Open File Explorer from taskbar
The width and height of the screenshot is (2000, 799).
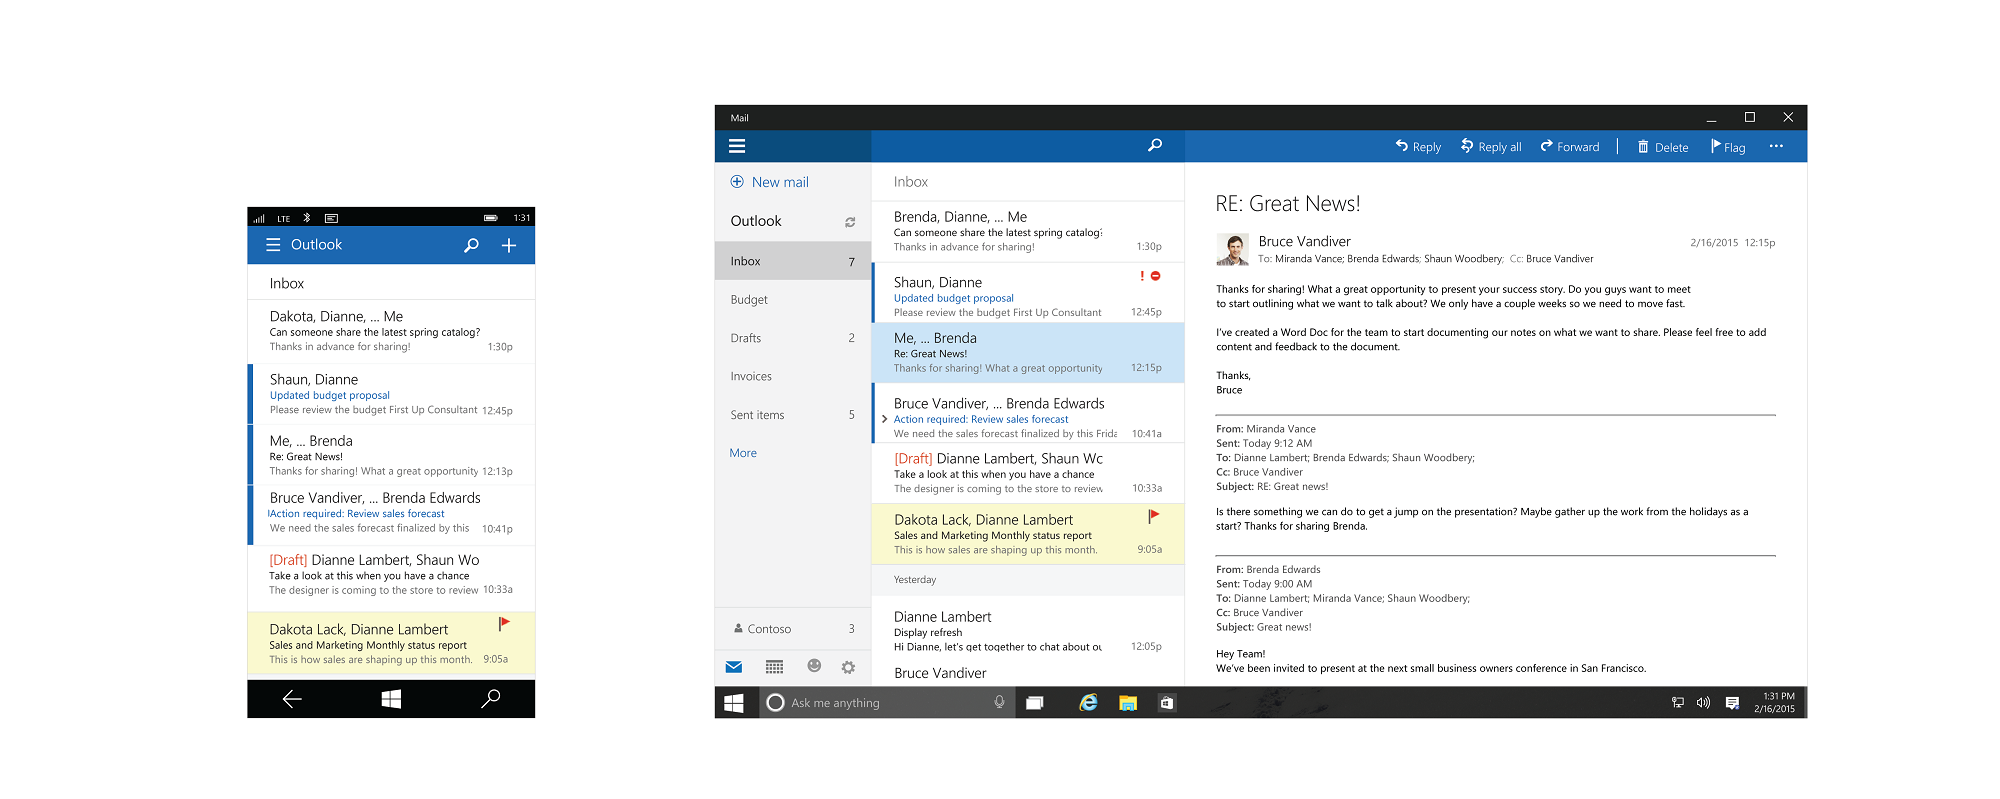pyautogui.click(x=1128, y=703)
